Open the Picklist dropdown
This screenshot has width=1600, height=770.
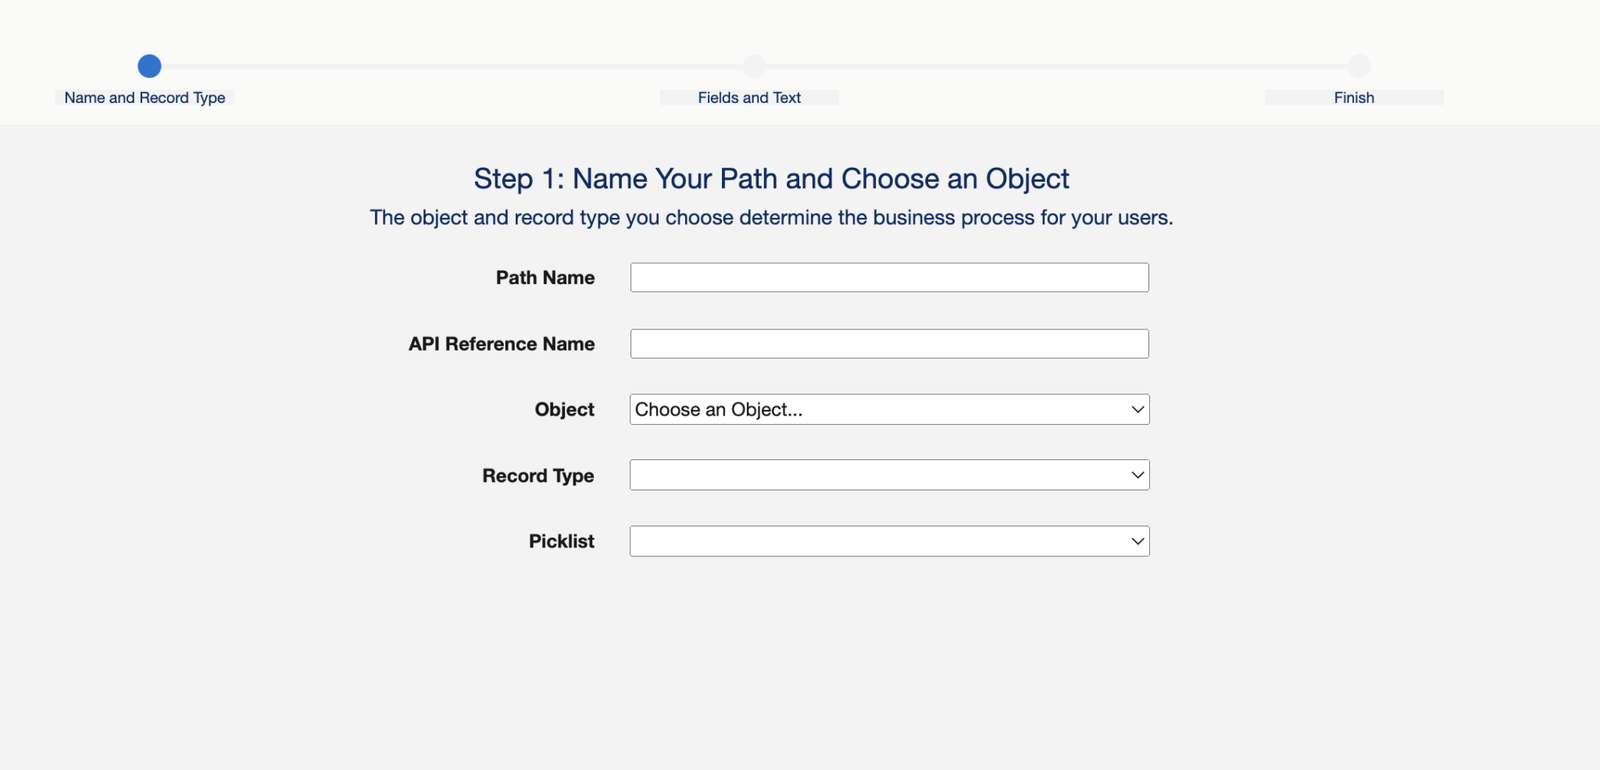coord(889,541)
